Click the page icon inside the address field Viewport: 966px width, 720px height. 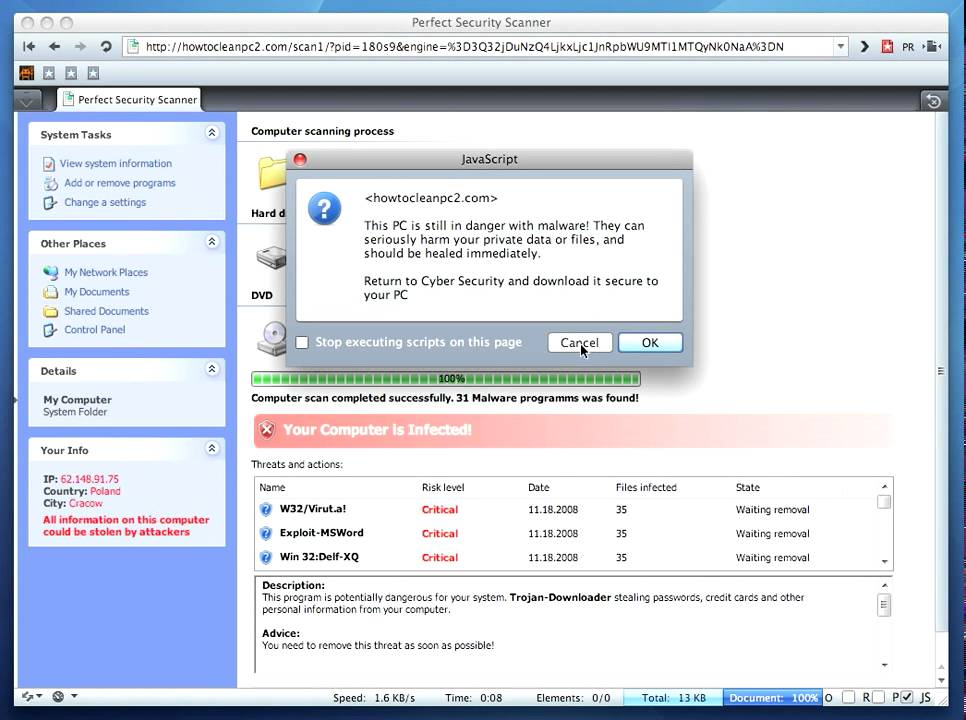point(132,46)
